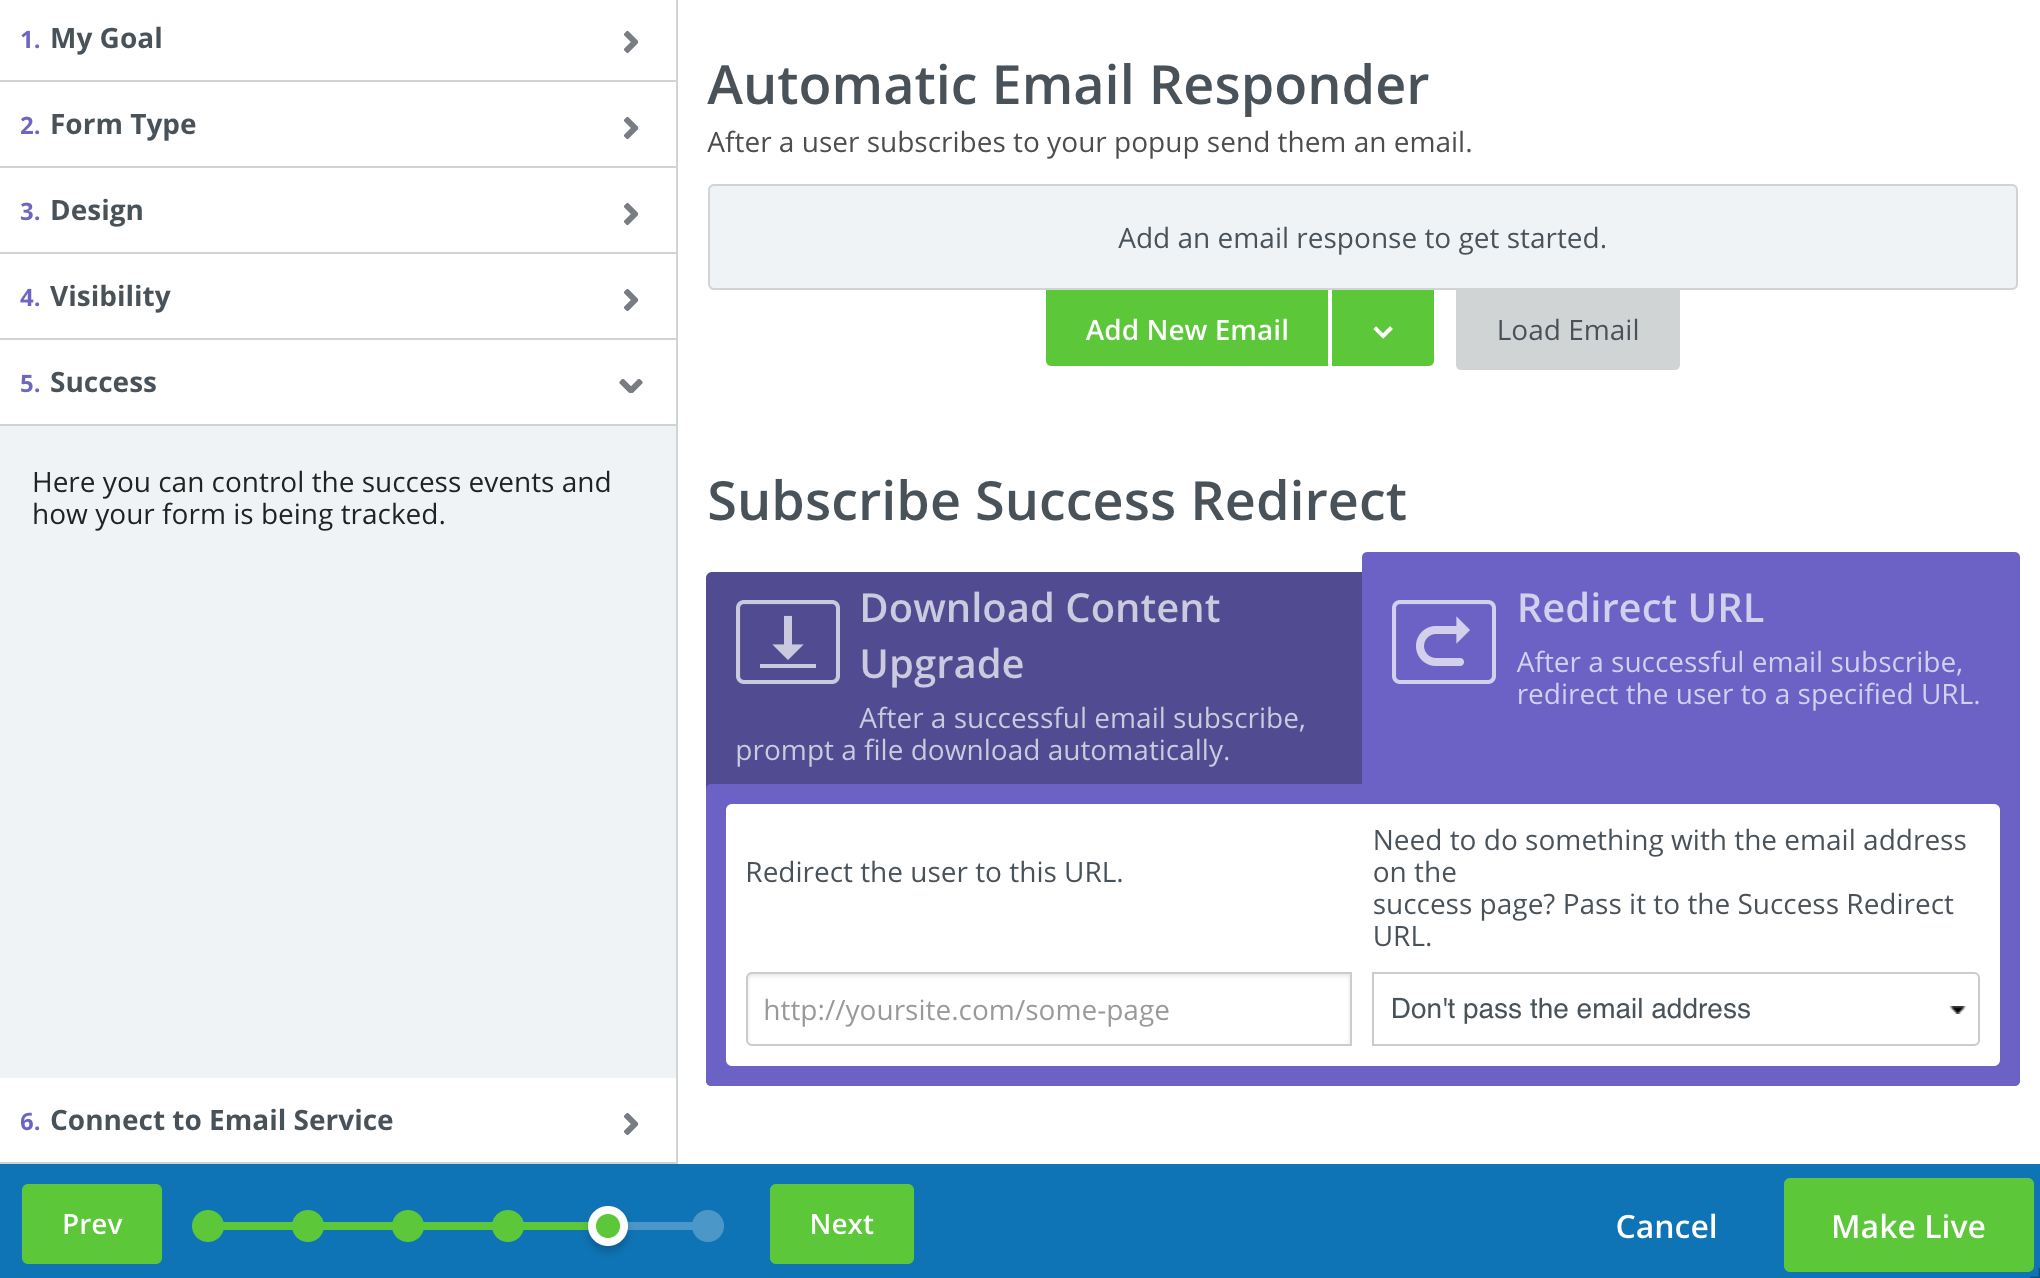Click the redirect arrow icon
Viewport: 2040px width, 1278px height.
[x=1443, y=642]
